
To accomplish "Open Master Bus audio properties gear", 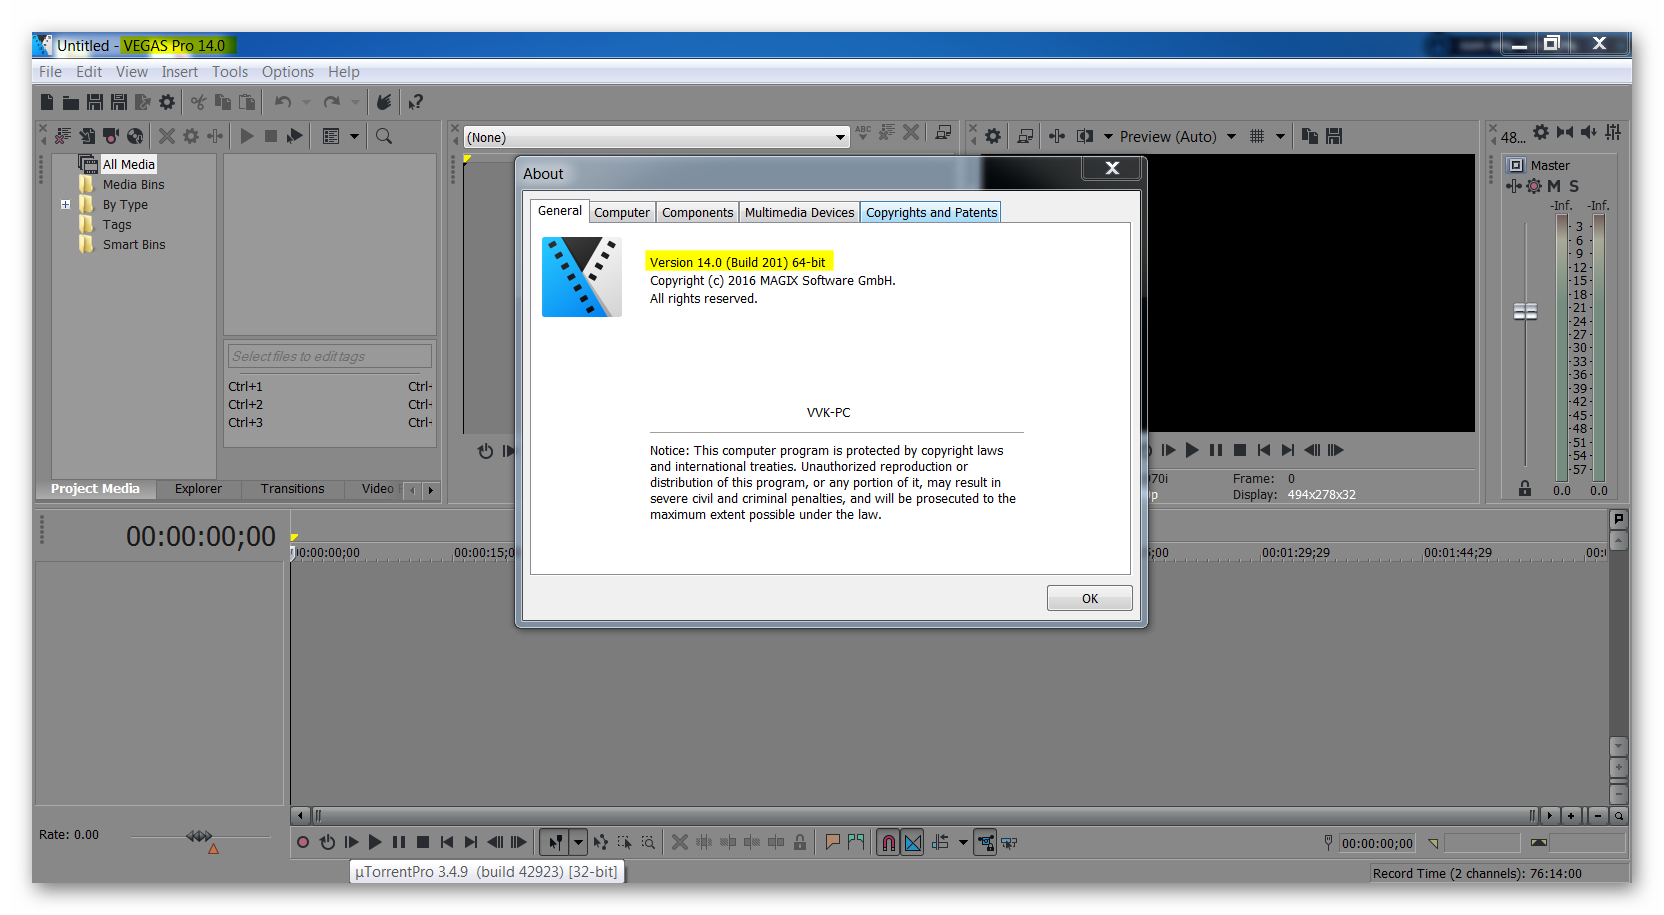I will (1541, 132).
